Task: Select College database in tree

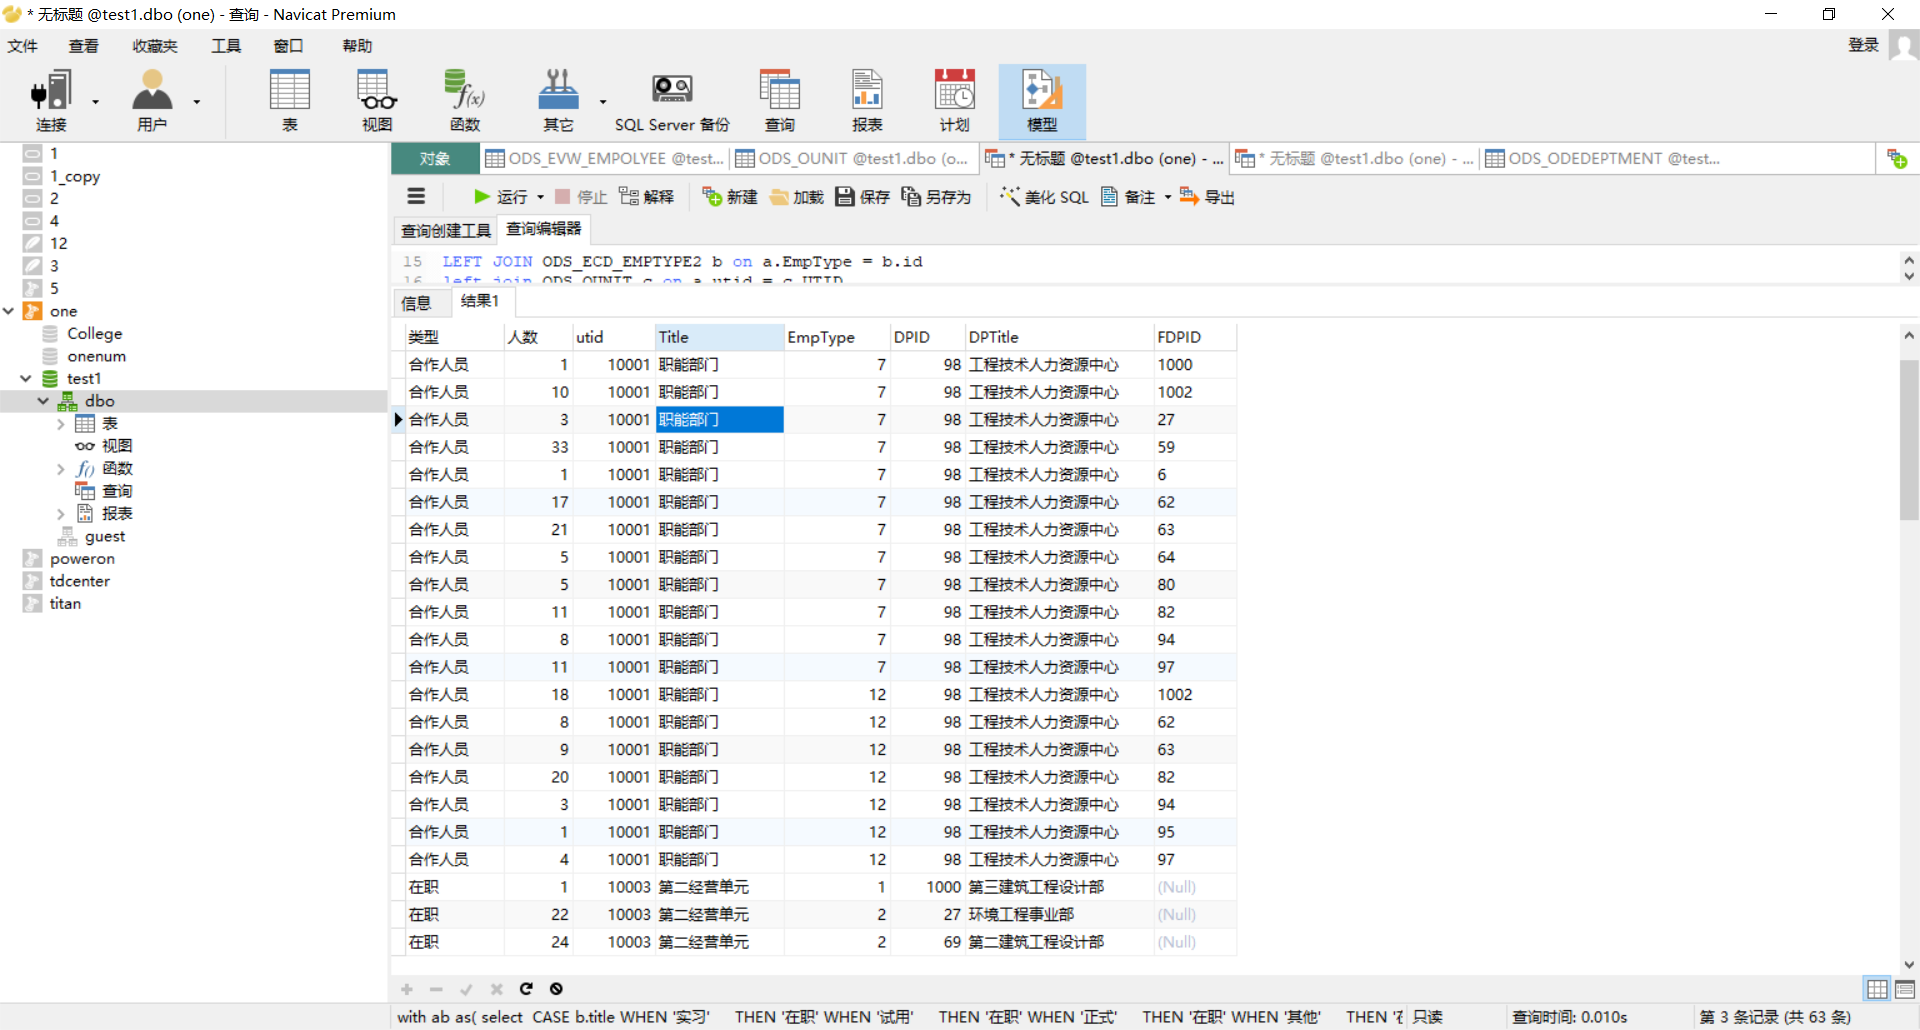Action: click(94, 333)
